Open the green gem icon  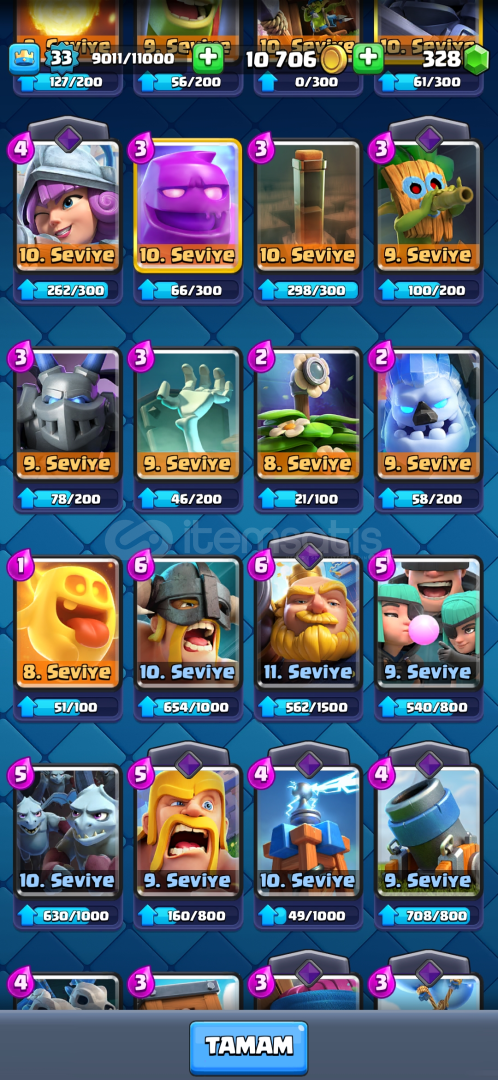coord(476,60)
